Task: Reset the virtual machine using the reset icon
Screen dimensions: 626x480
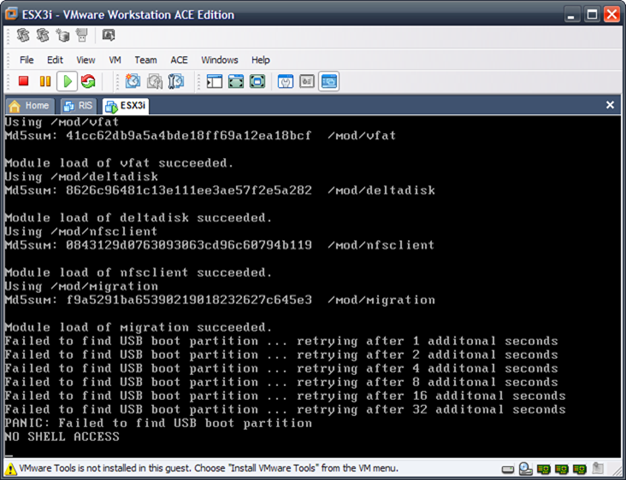Action: coord(89,82)
